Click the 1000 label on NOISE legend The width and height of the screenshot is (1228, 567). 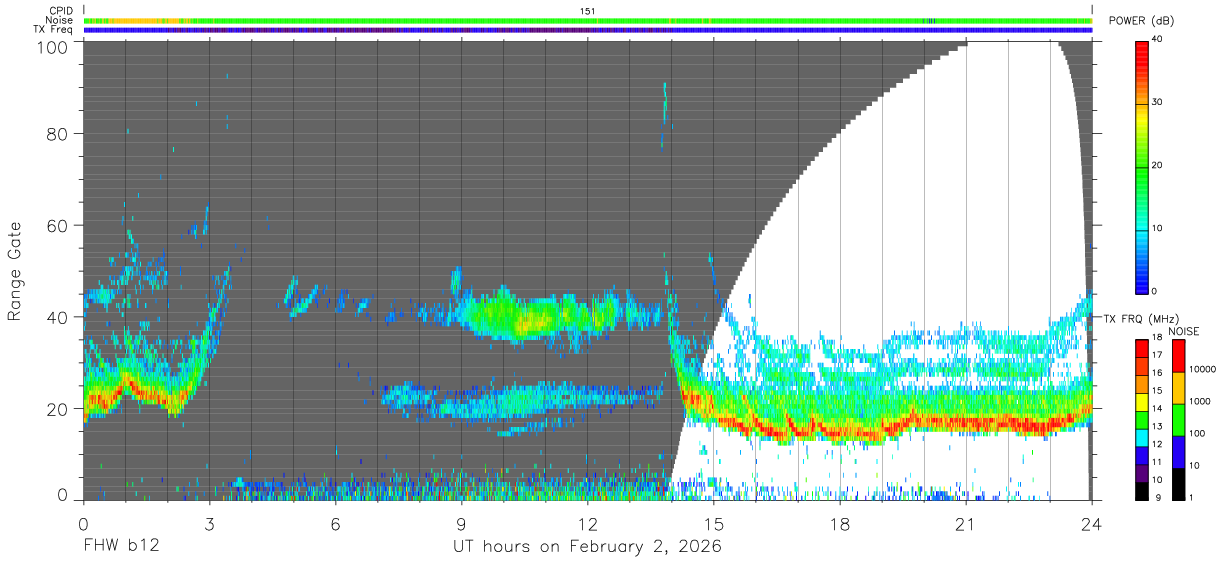click(x=1200, y=401)
